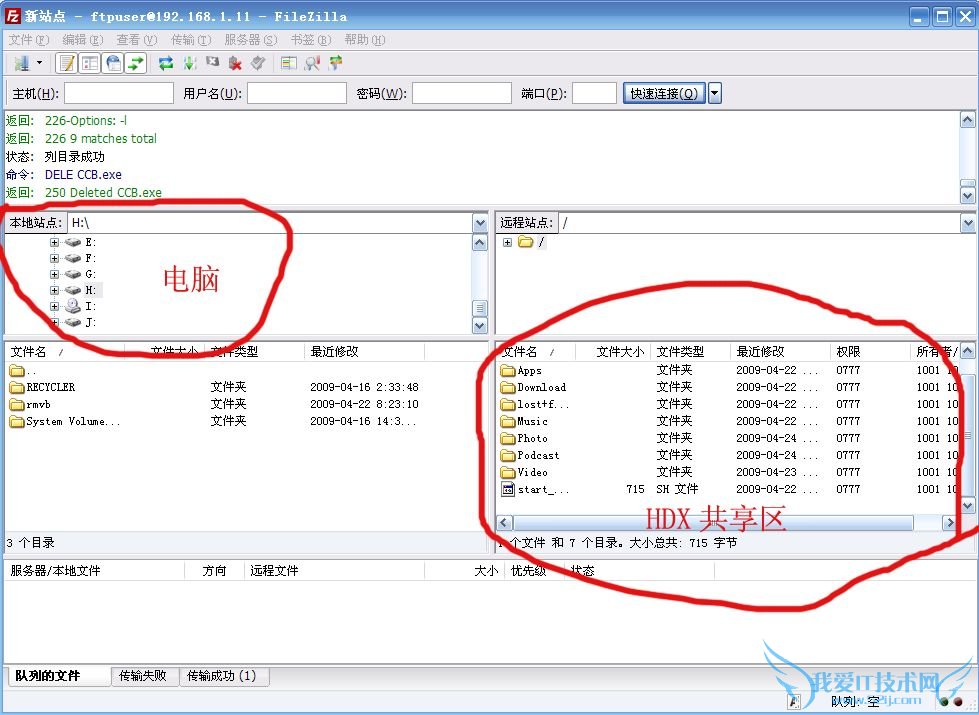Switch to 传输失败 tab
Viewport: 979px width, 715px height.
coord(145,676)
